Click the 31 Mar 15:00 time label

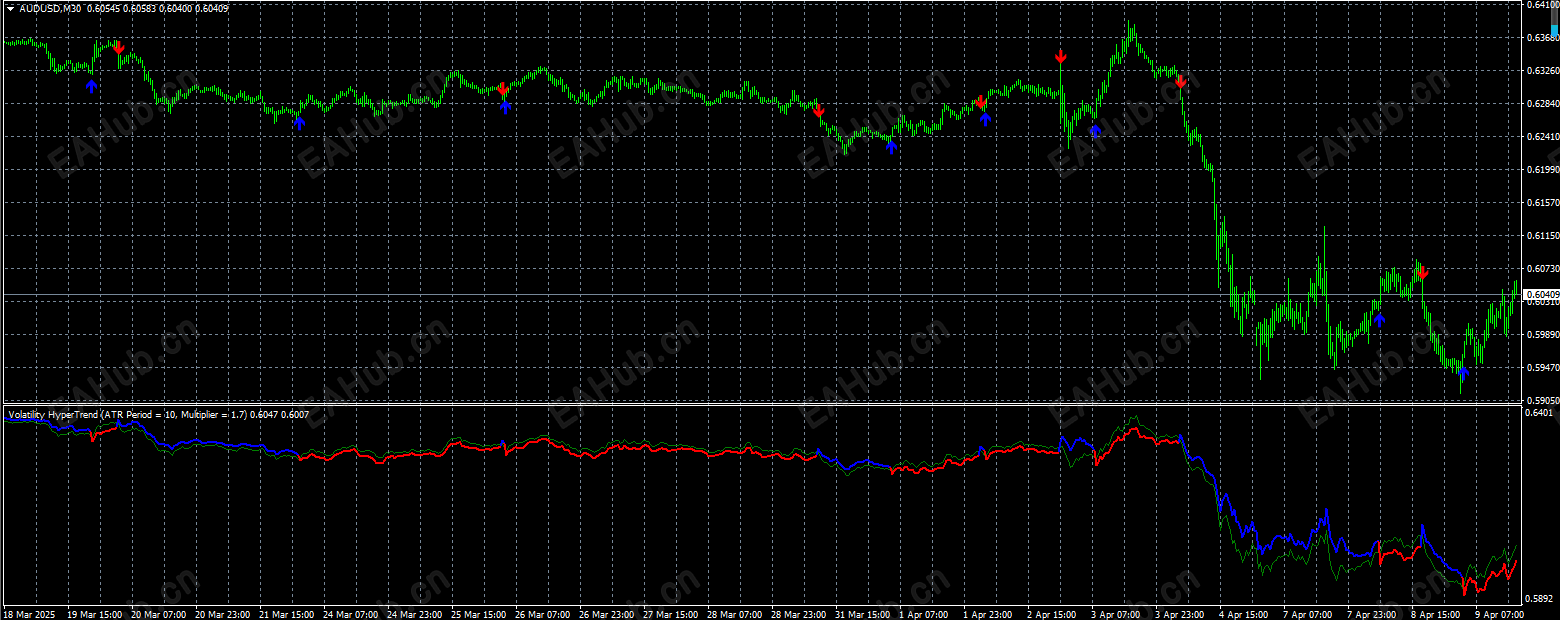coord(861,613)
